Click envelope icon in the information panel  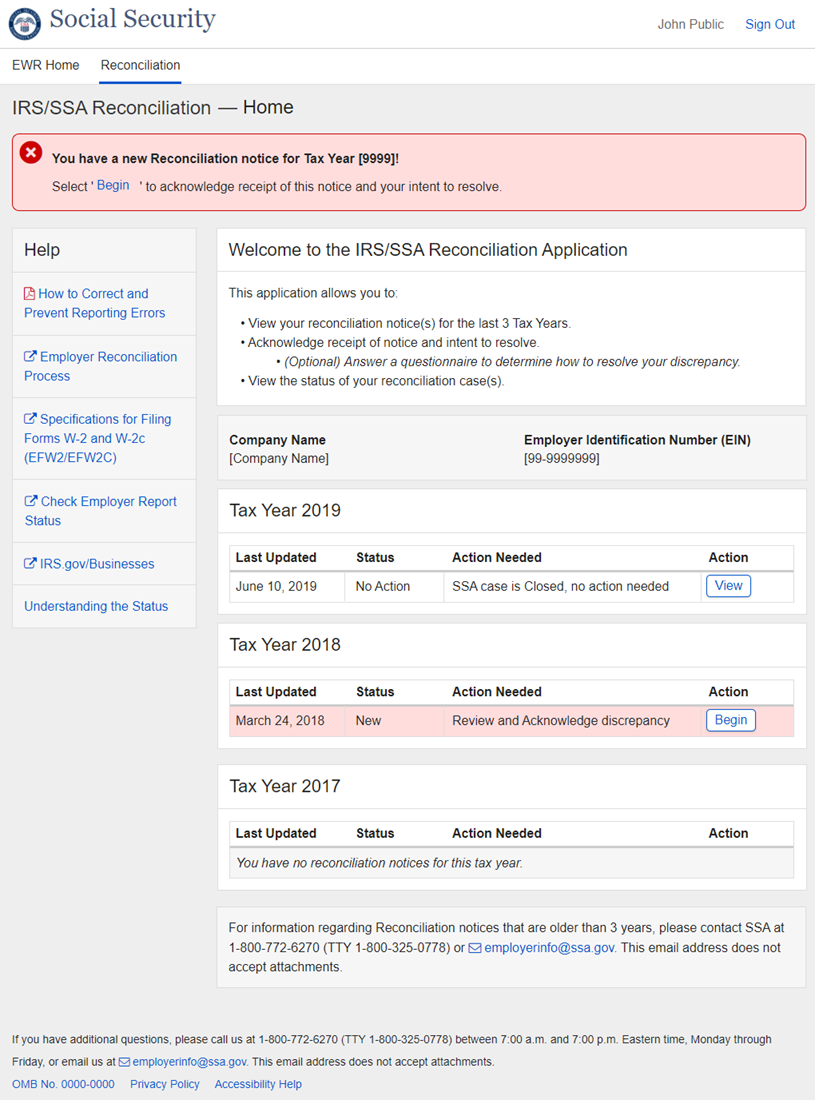(475, 948)
